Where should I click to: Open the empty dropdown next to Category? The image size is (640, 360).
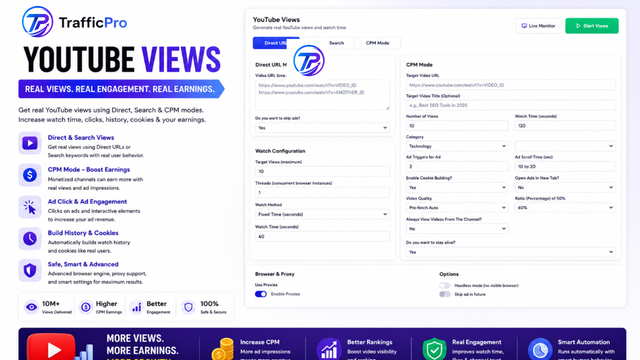pos(565,146)
